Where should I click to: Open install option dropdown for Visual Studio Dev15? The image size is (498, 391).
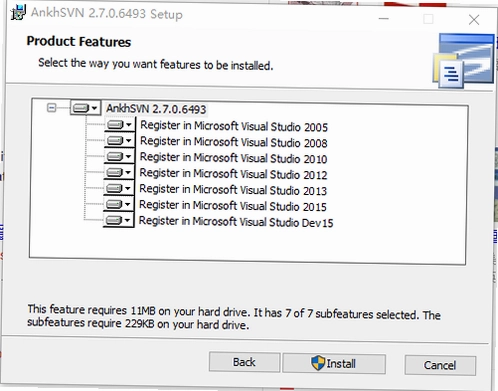pyautogui.click(x=118, y=220)
